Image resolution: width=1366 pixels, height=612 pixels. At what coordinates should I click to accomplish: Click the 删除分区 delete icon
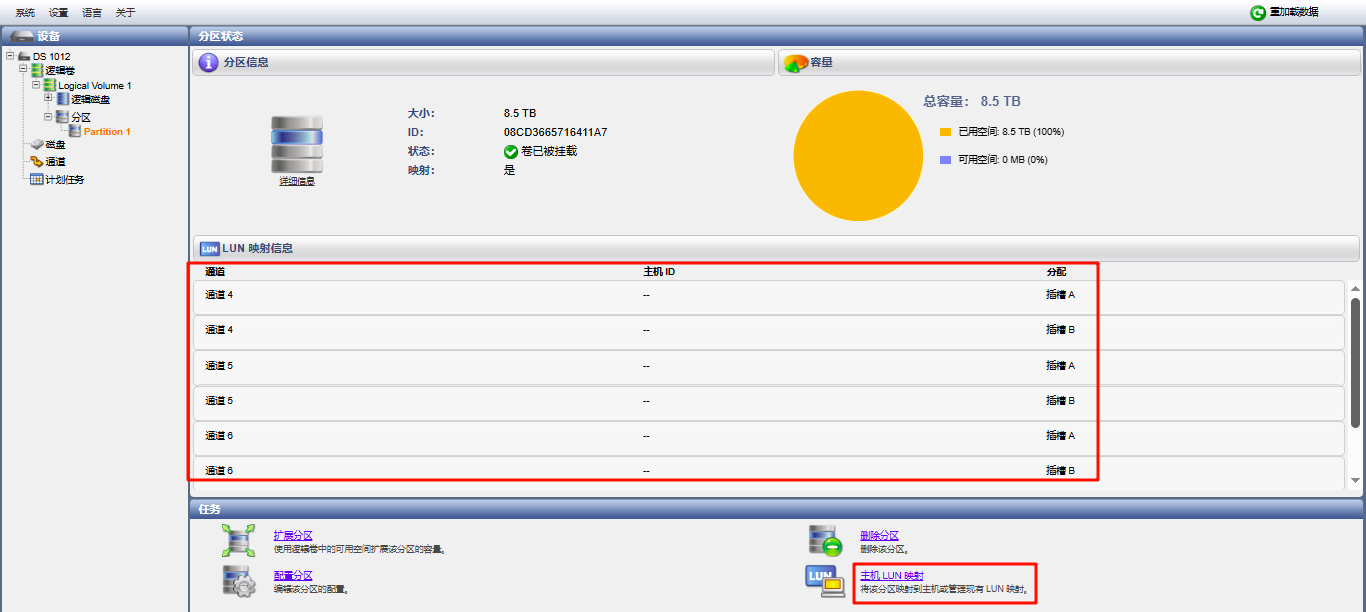(825, 540)
